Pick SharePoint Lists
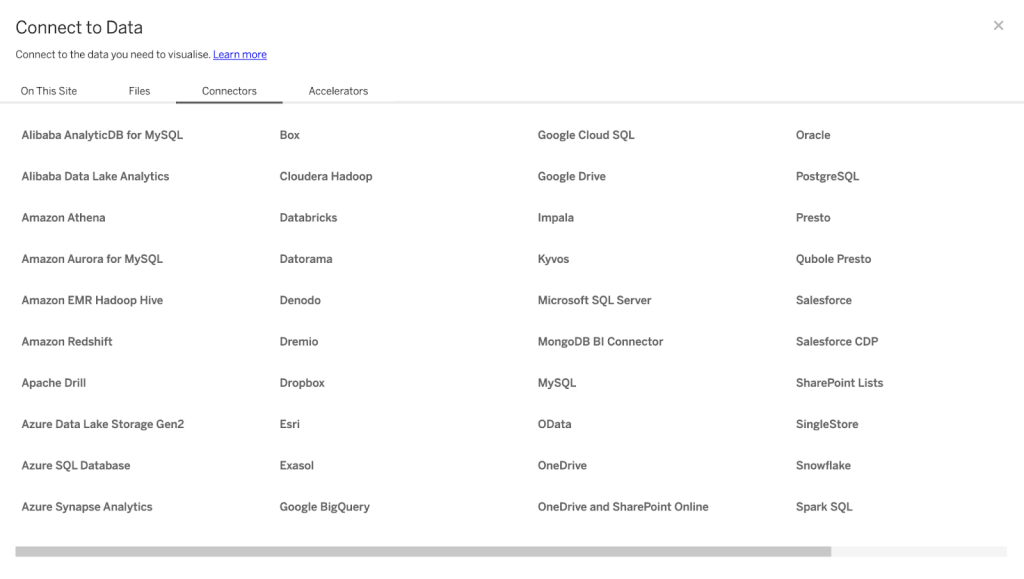1024x579 pixels. click(839, 383)
